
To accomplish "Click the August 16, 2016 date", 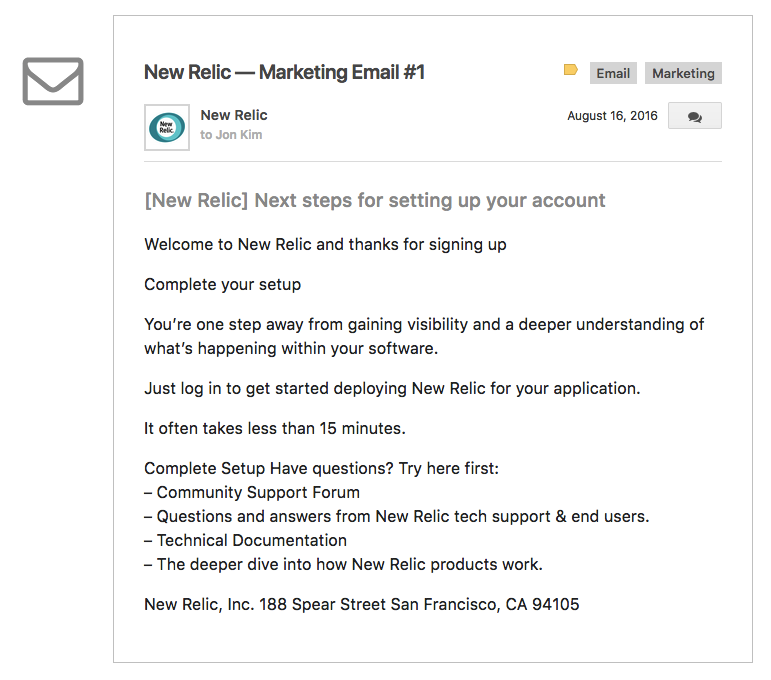I will point(612,116).
